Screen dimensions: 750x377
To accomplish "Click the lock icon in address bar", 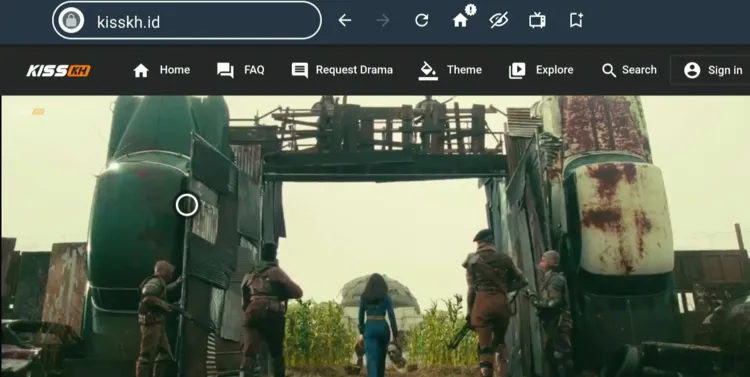I will (71, 21).
